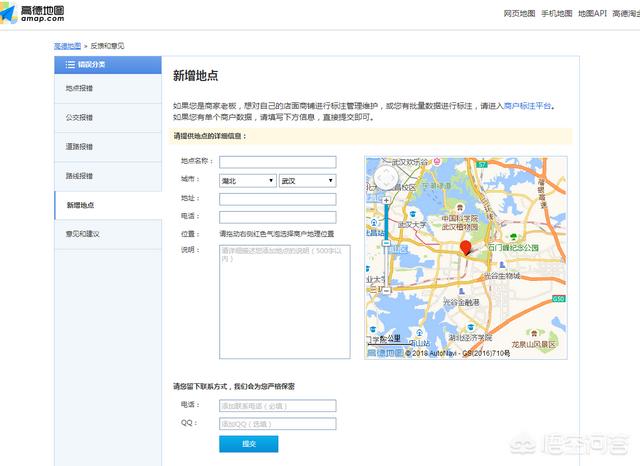Zoom in with the map plus button
This screenshot has height=466, width=640.
coord(386,200)
